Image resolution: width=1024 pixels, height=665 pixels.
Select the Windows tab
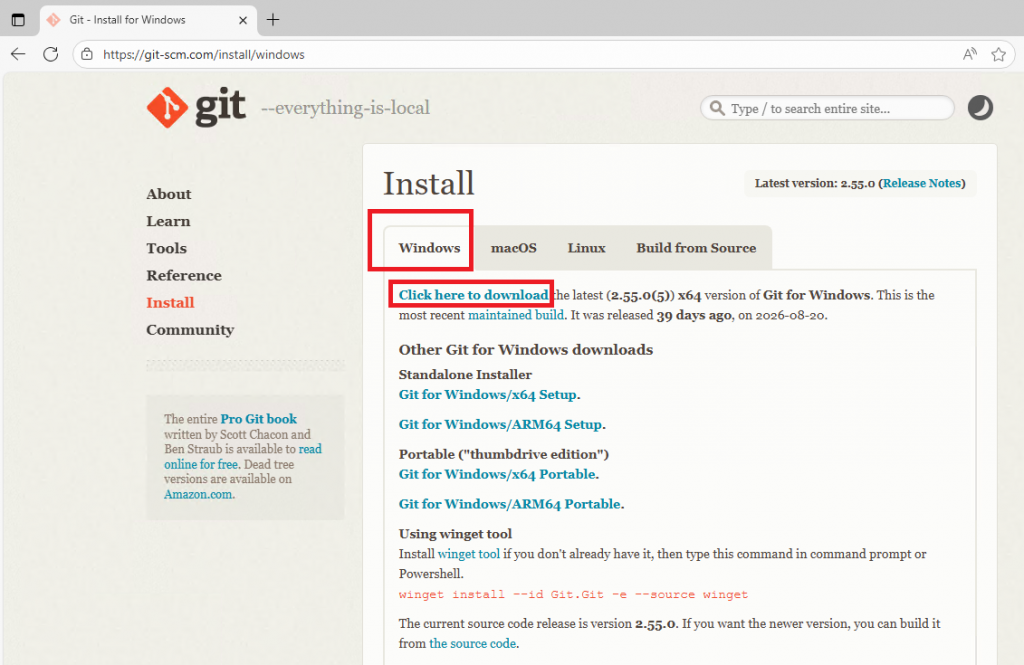tap(429, 248)
